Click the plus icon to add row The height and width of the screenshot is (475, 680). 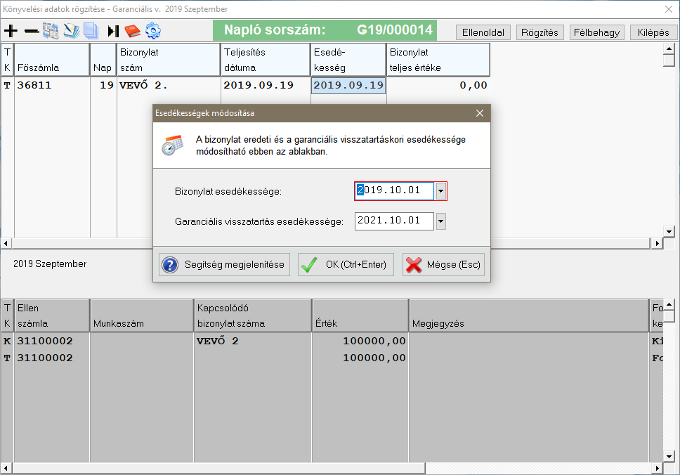pyautogui.click(x=11, y=31)
